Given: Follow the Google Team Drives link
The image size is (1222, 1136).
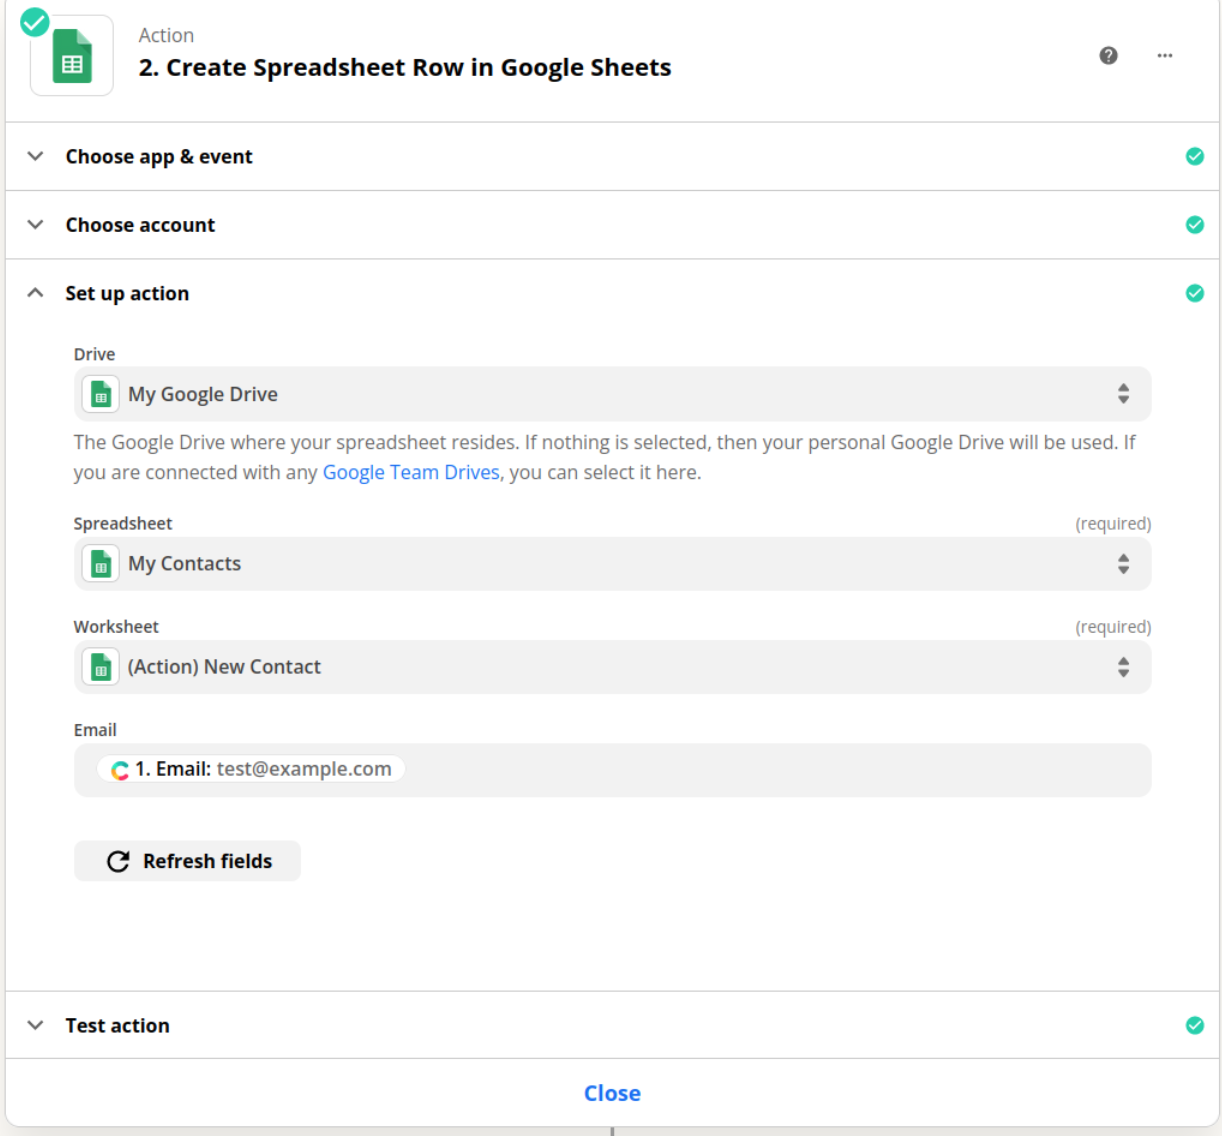Looking at the screenshot, I should click(x=410, y=473).
